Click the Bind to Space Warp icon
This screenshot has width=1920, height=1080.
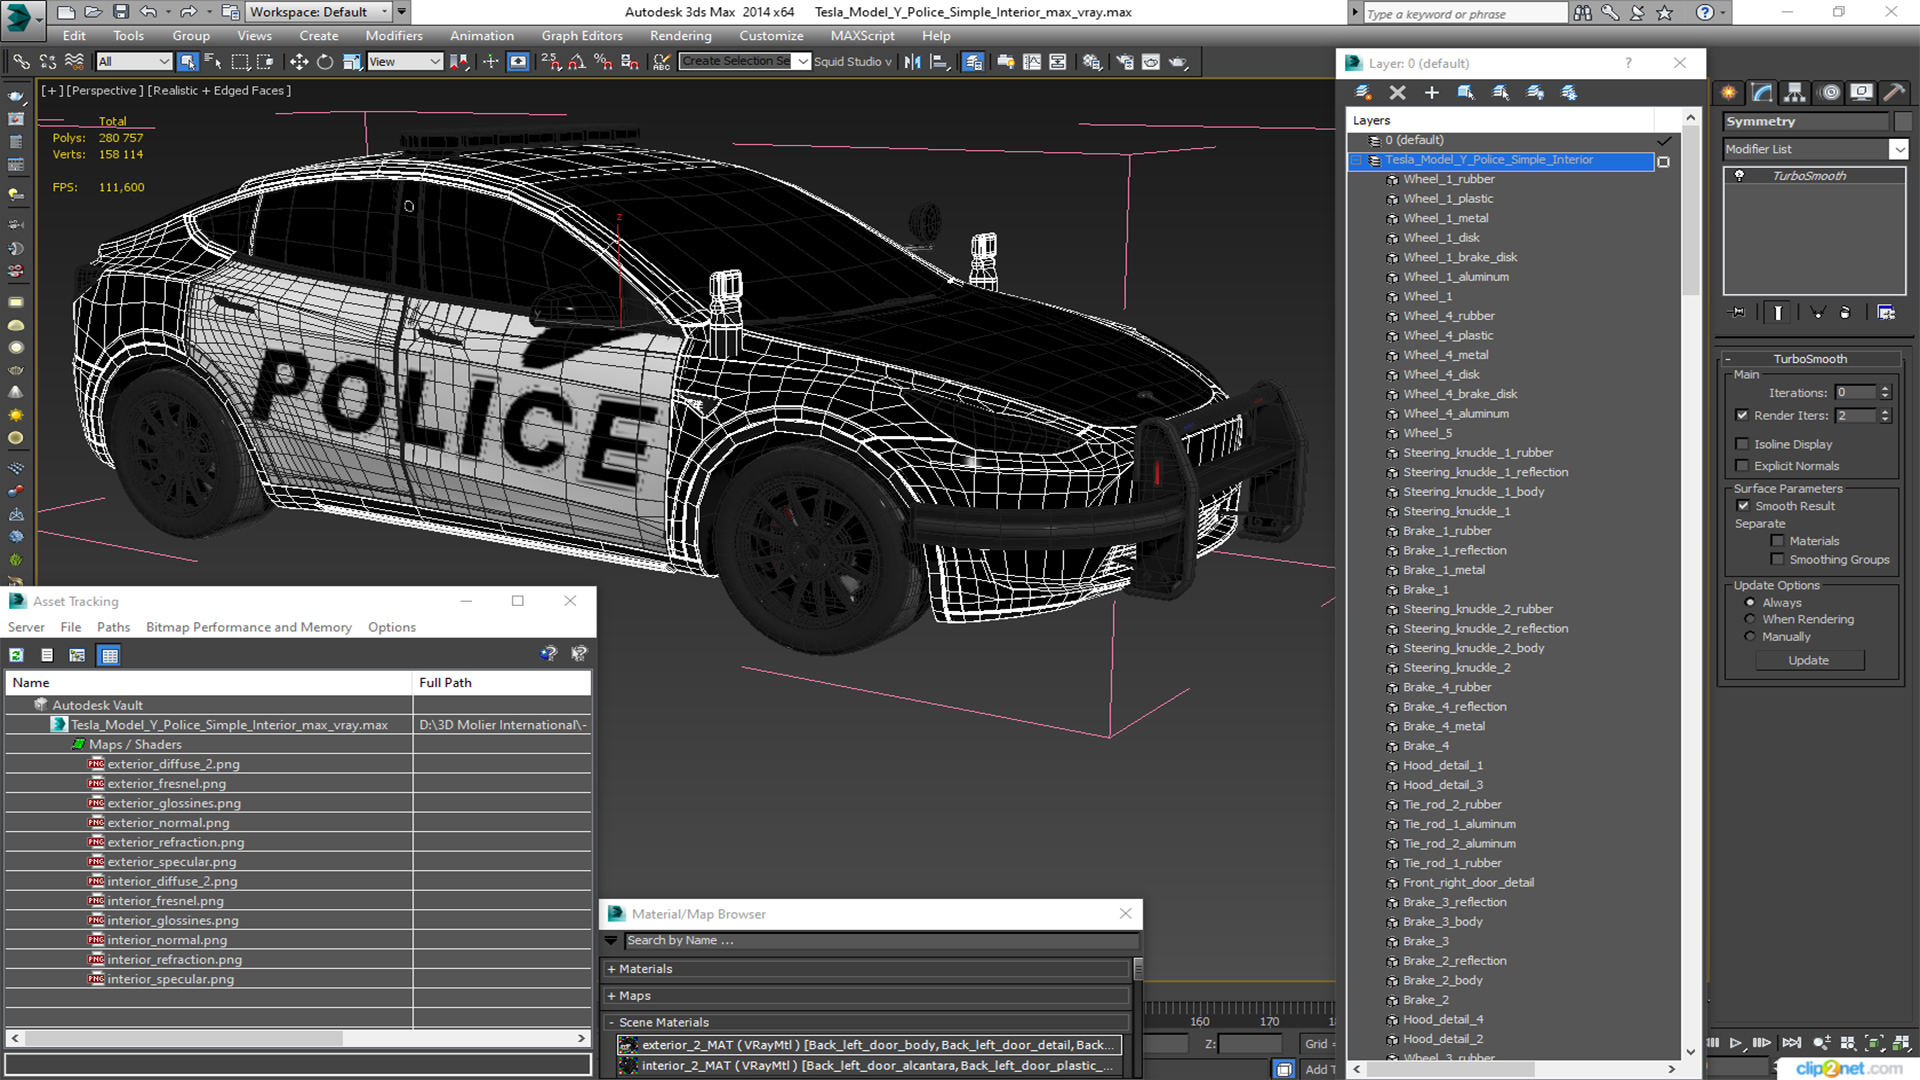(73, 62)
